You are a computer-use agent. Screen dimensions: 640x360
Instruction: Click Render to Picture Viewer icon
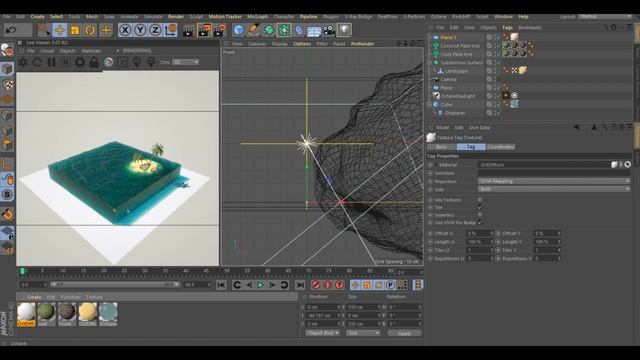204,30
